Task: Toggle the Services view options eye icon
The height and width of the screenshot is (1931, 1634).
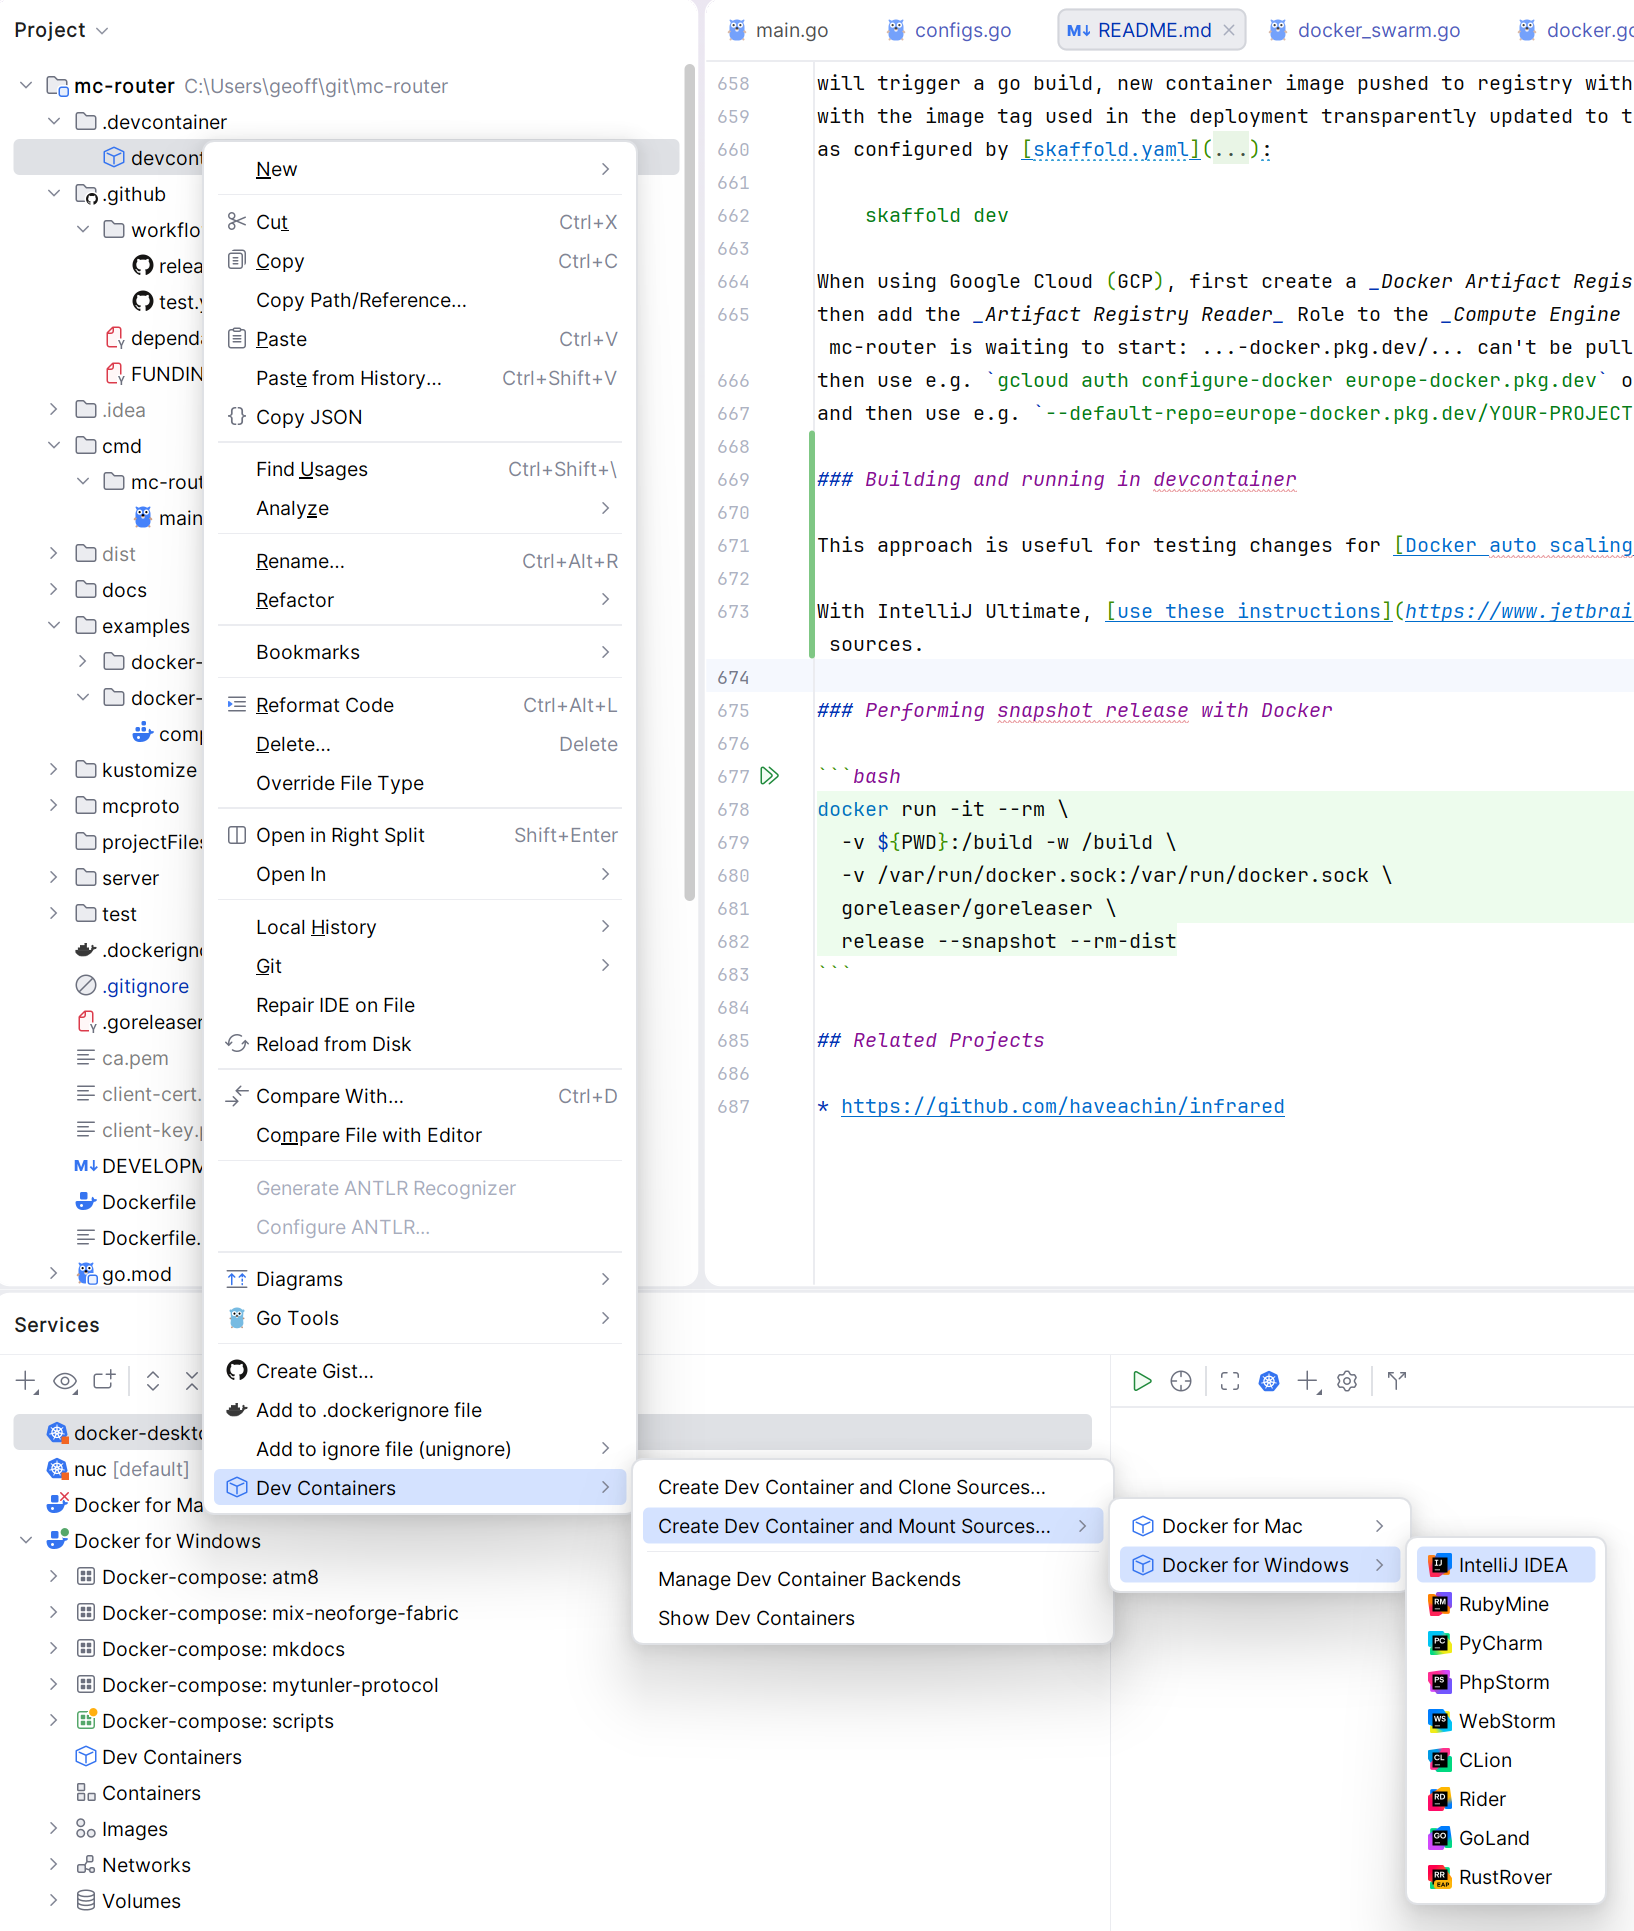Action: pyautogui.click(x=65, y=1381)
